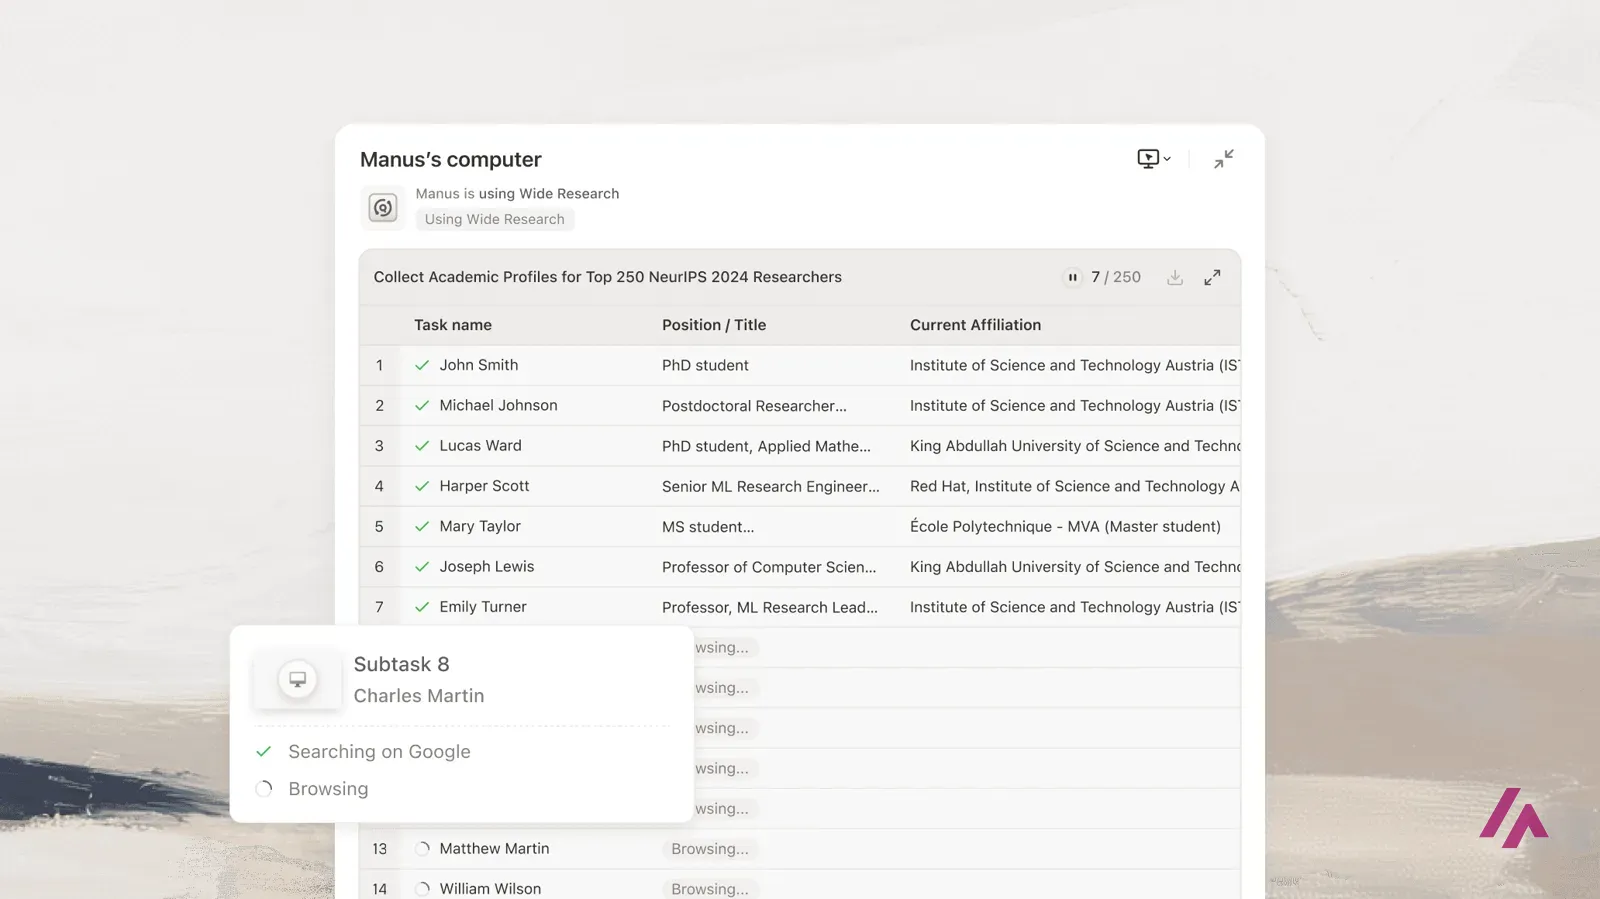Image resolution: width=1600 pixels, height=899 pixels.
Task: Open the Matthew Martin row
Action: pos(800,848)
